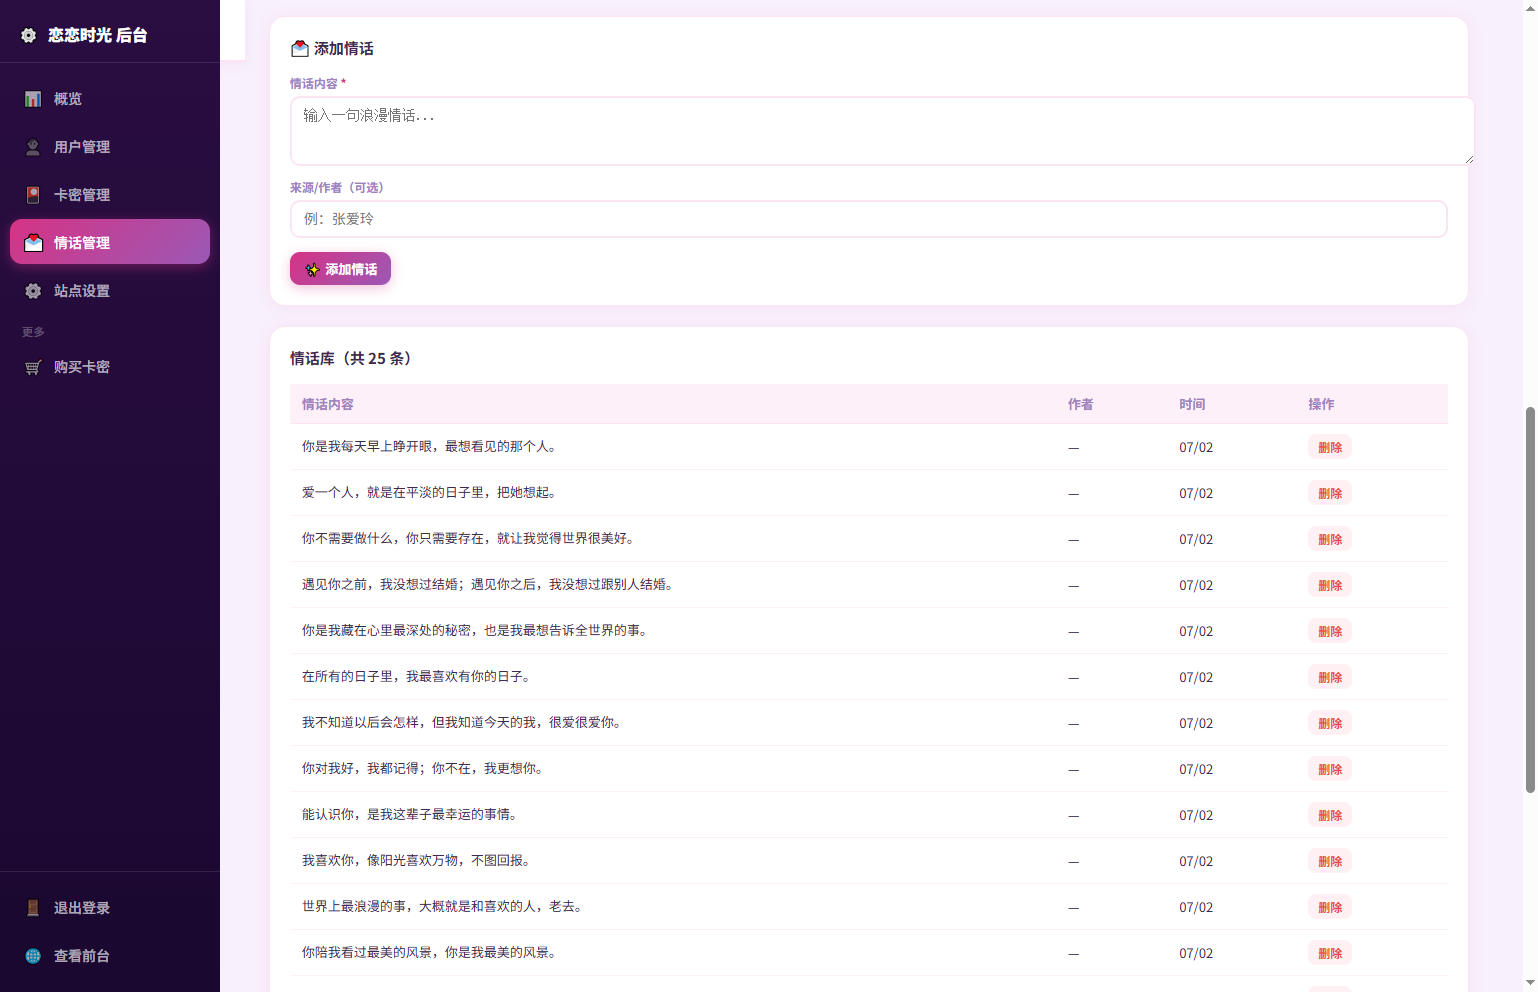The image size is (1538, 992).
Task: Delete row 你不需要做什么
Action: coord(1330,539)
